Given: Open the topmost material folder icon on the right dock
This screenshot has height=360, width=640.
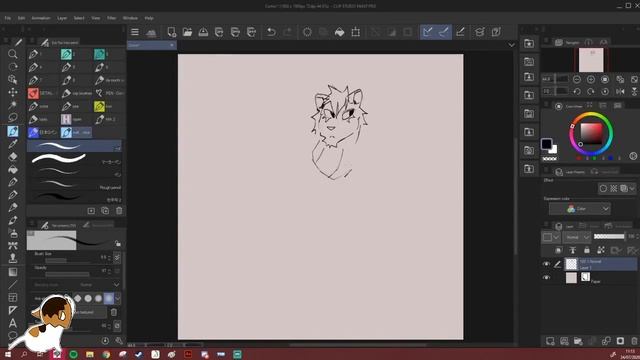Looking at the screenshot, I should pos(529,43).
